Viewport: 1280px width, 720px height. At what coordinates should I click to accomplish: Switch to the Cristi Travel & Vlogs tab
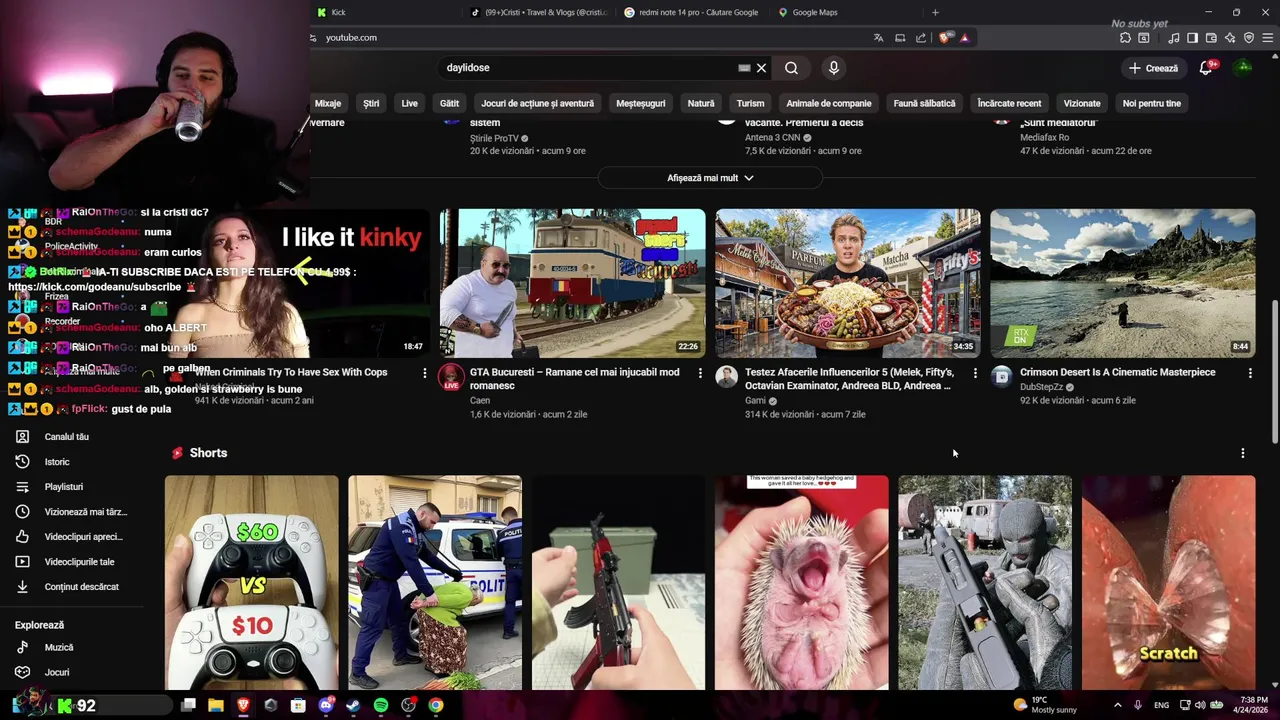point(540,12)
